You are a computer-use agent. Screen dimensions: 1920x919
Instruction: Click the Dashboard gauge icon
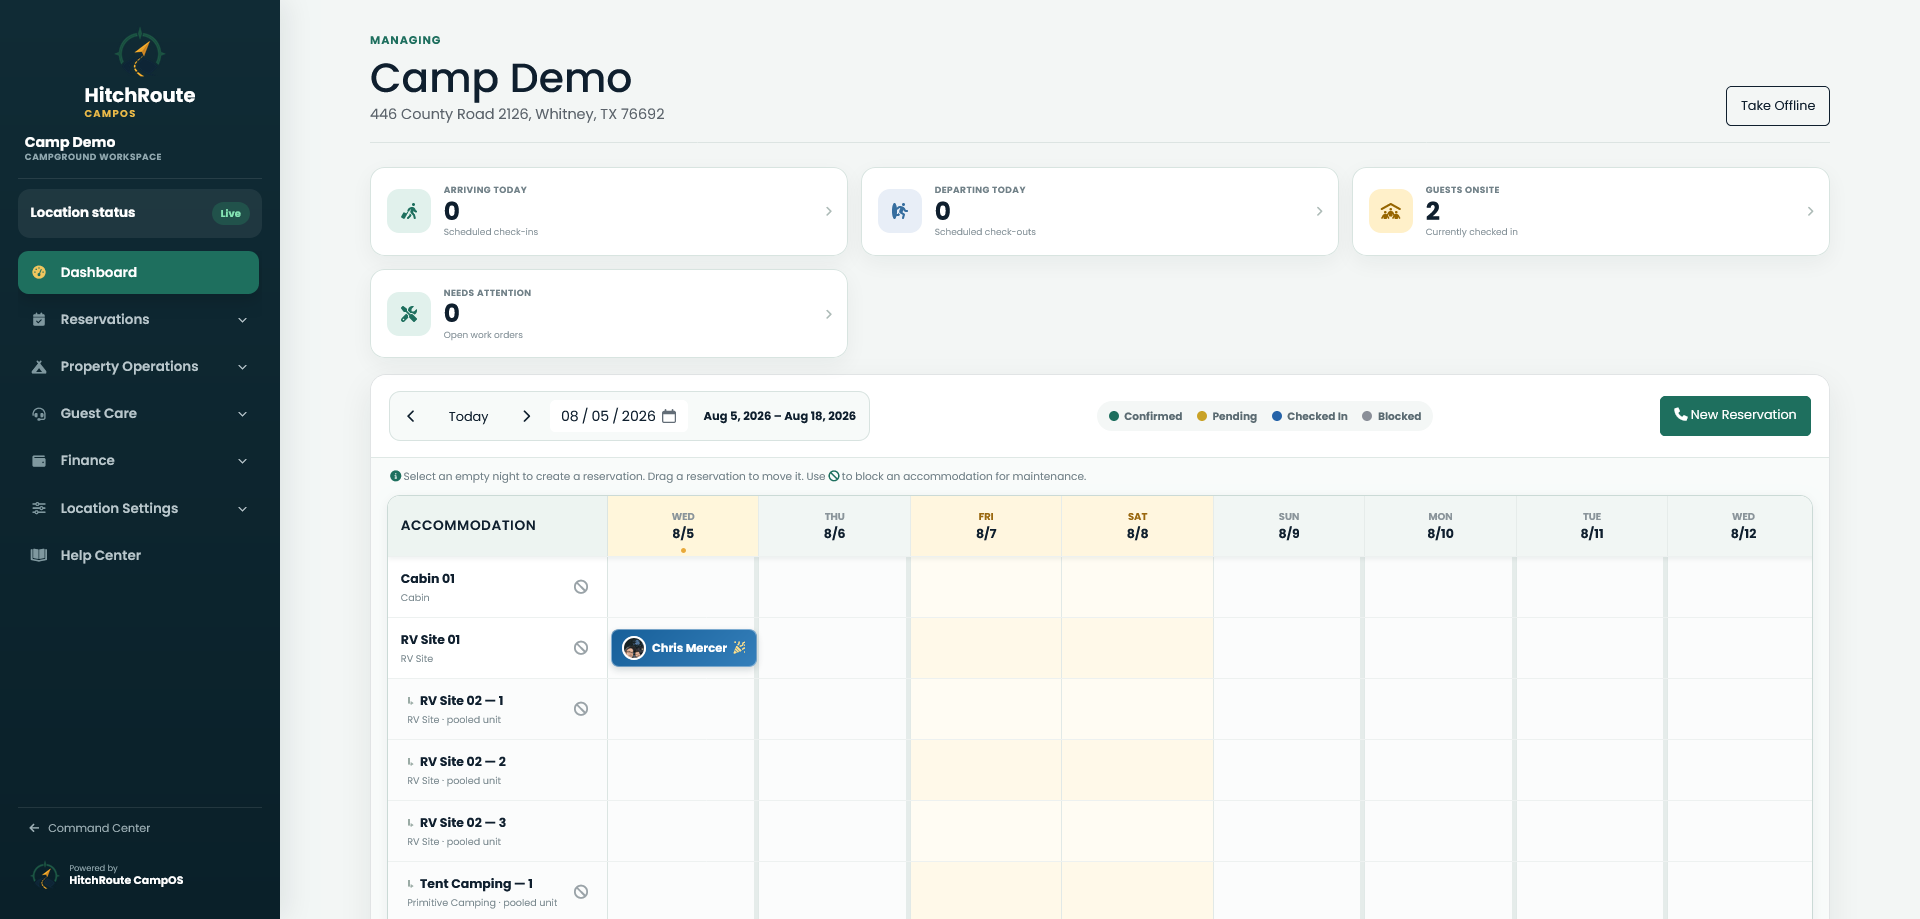(x=39, y=272)
